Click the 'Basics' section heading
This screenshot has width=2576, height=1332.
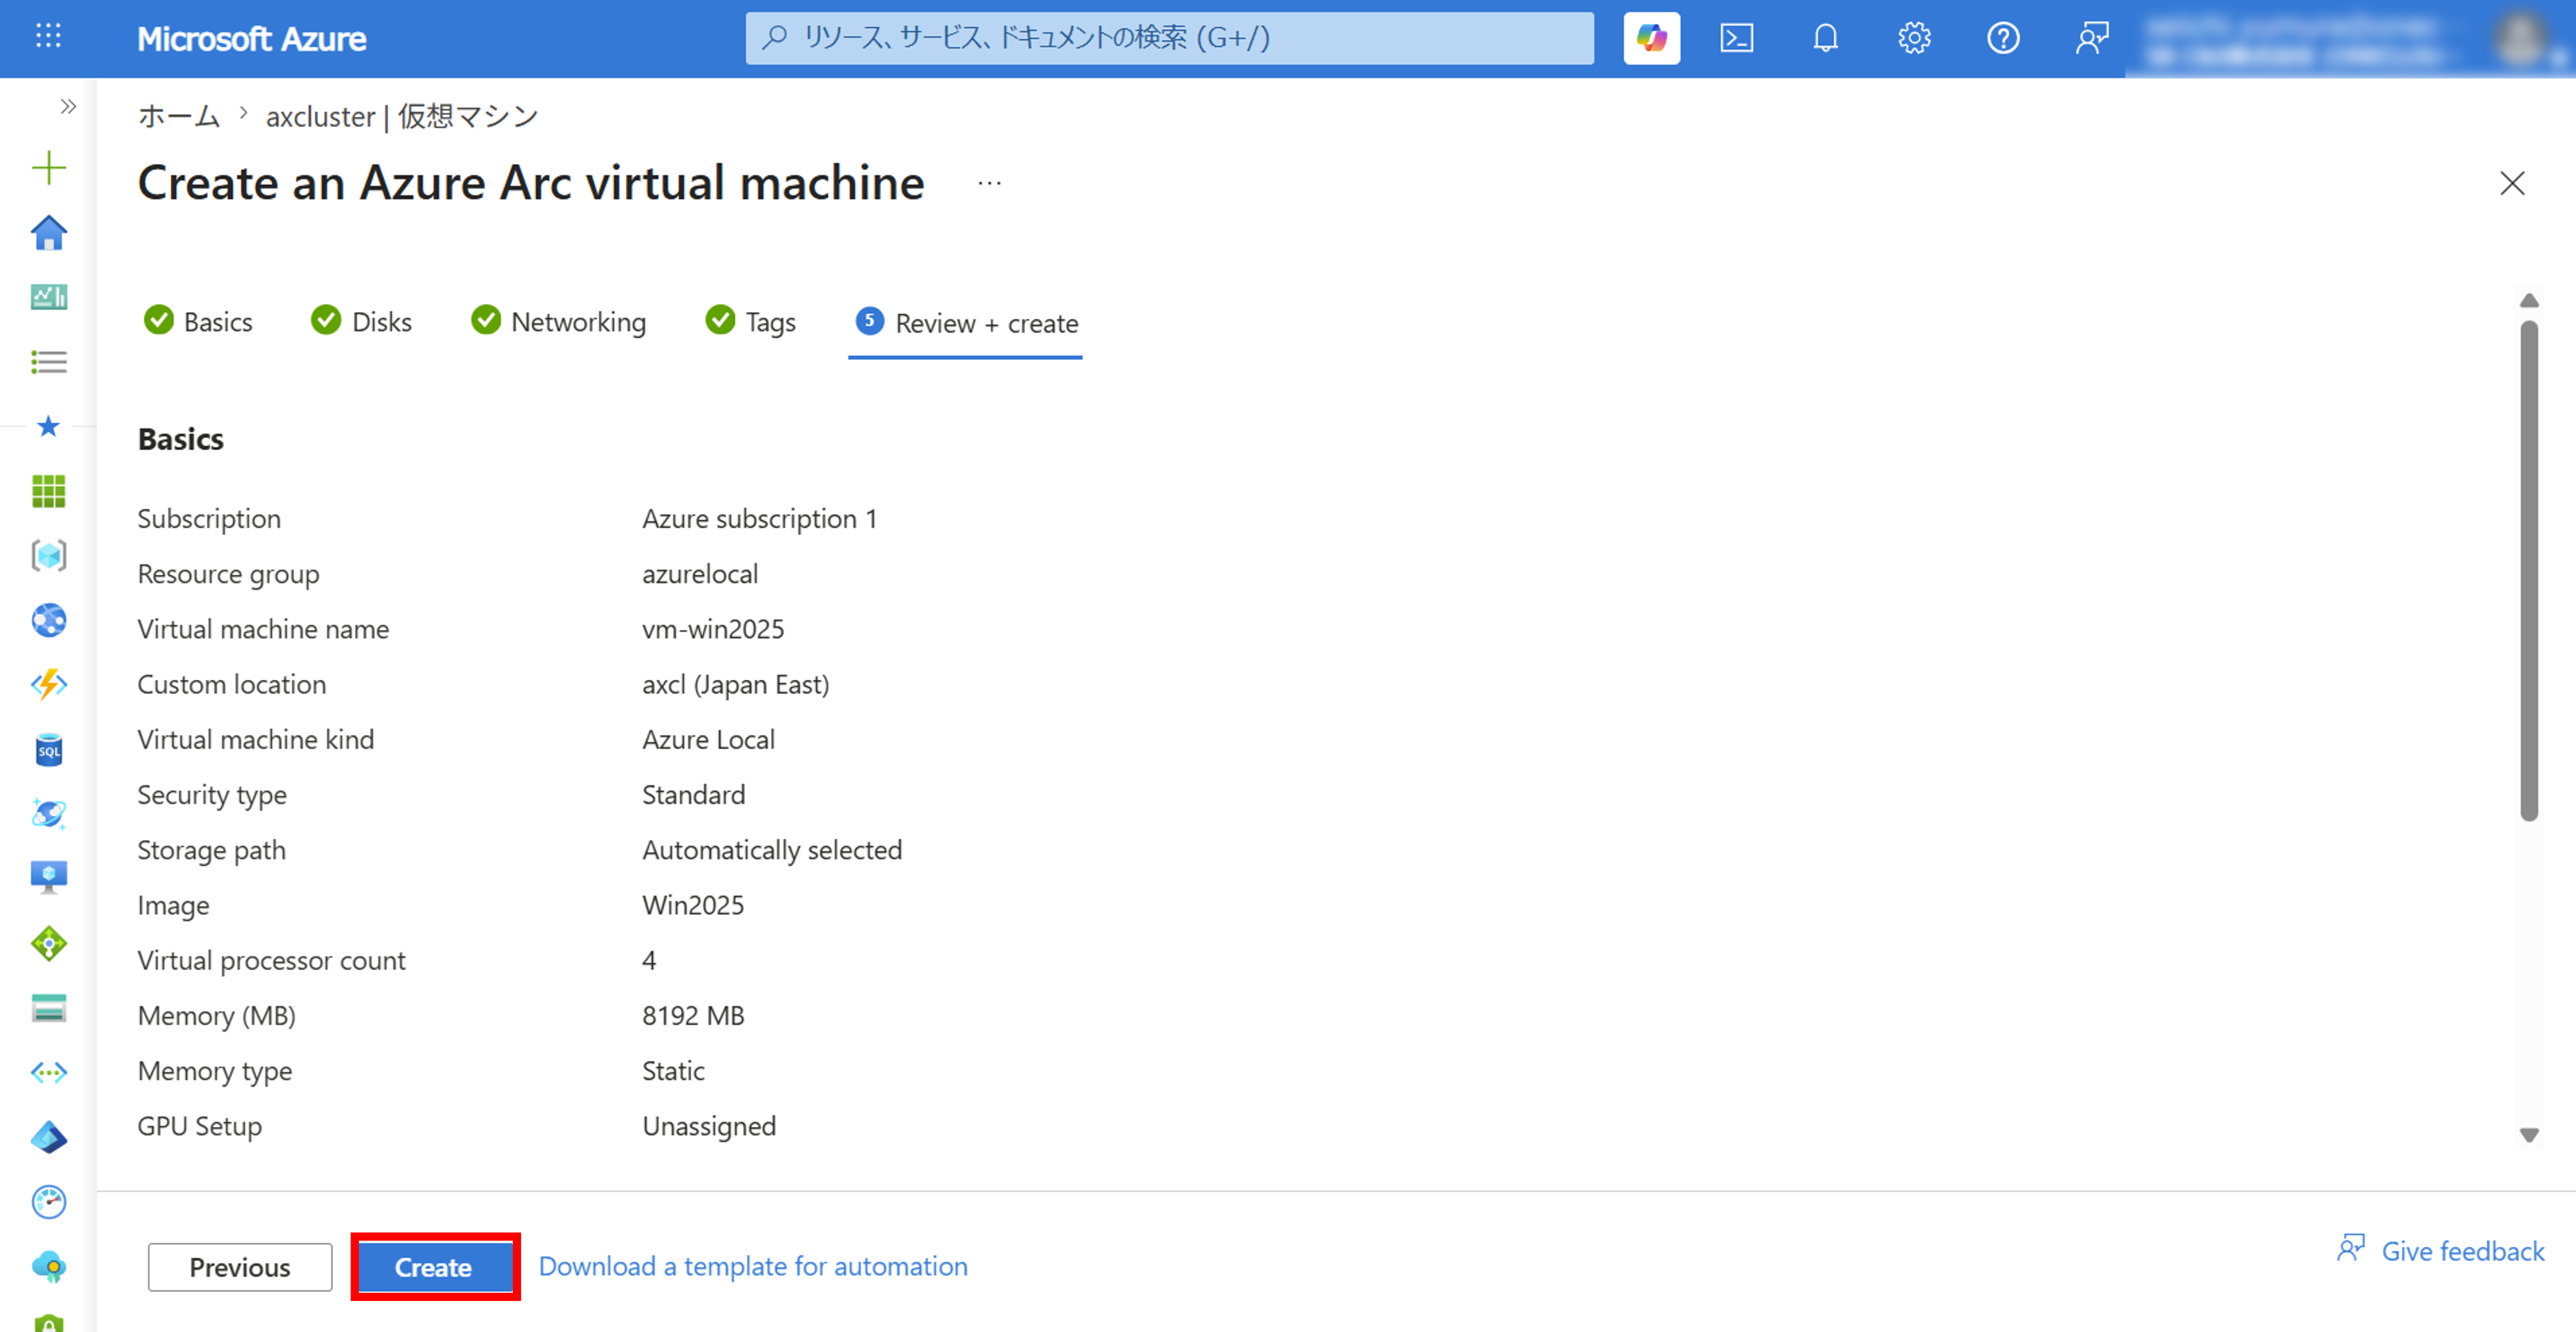click(180, 439)
